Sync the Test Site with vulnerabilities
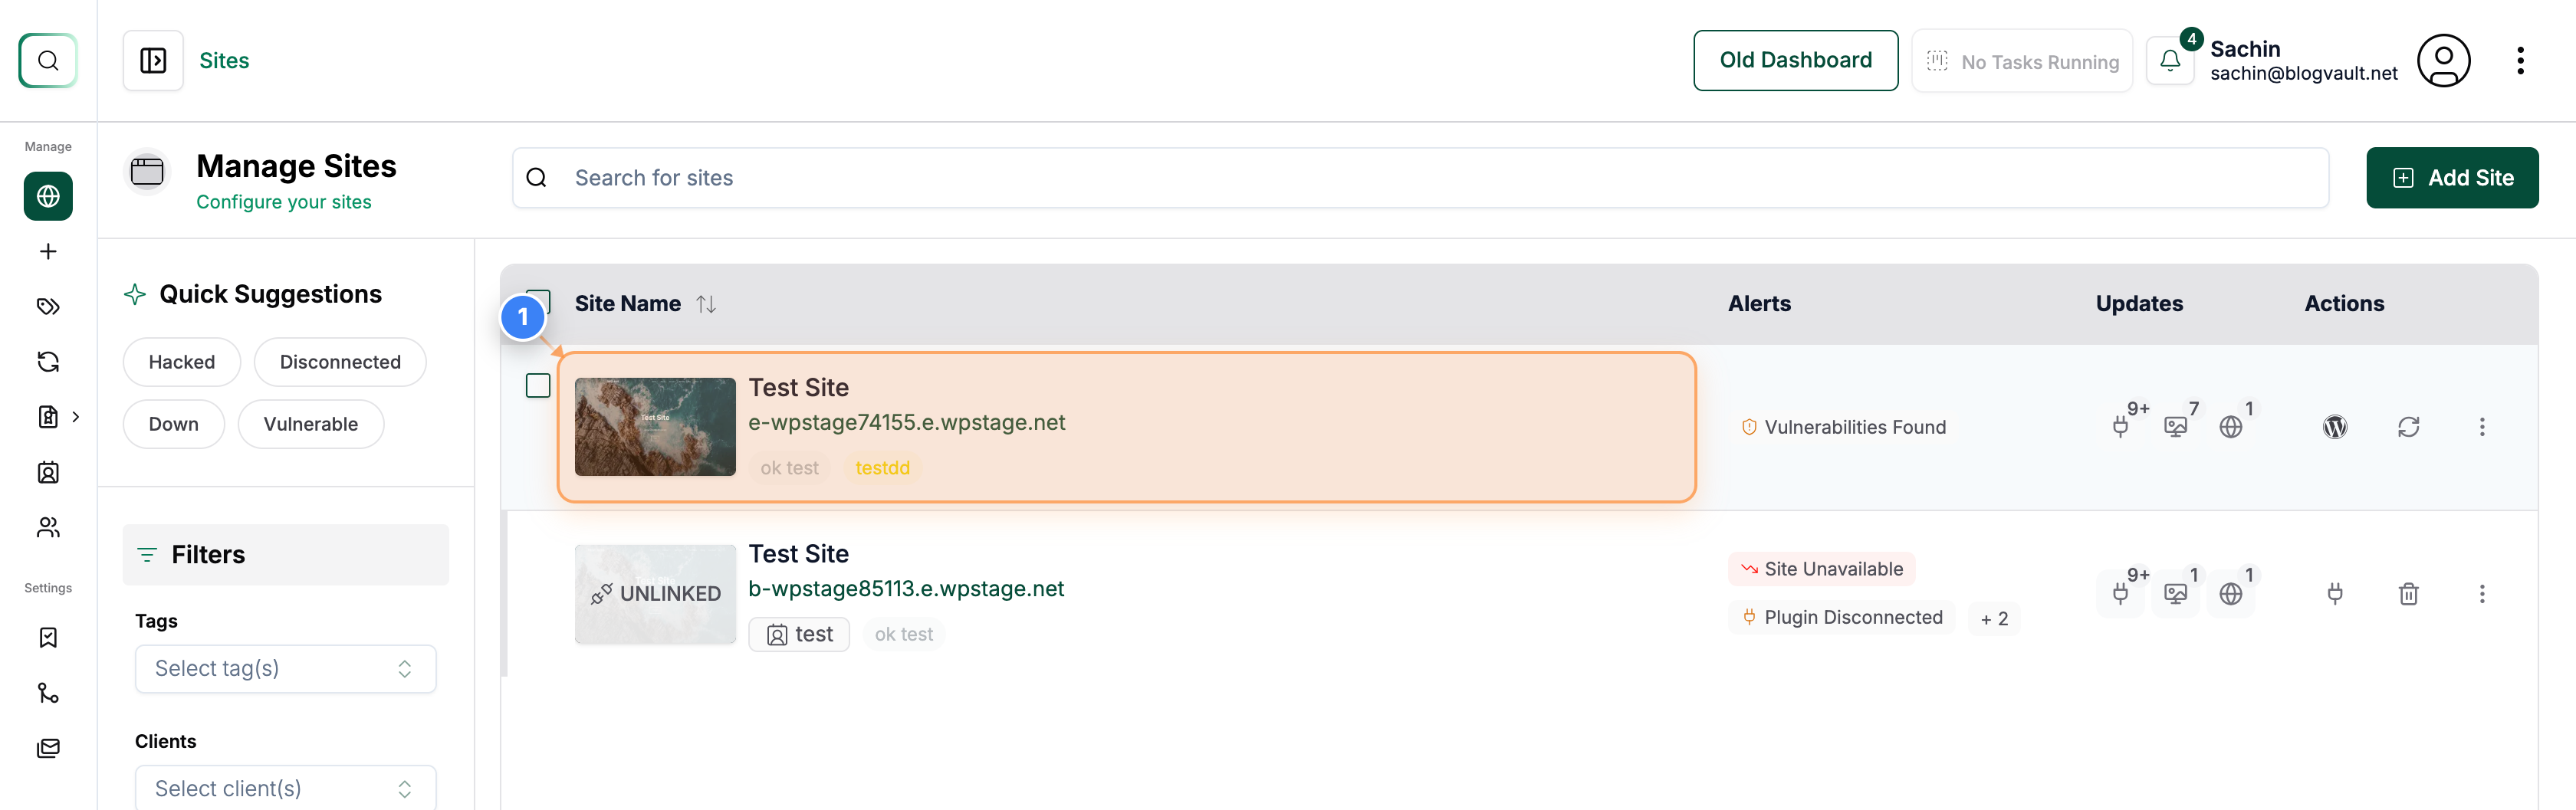The width and height of the screenshot is (2576, 810). 2409,426
